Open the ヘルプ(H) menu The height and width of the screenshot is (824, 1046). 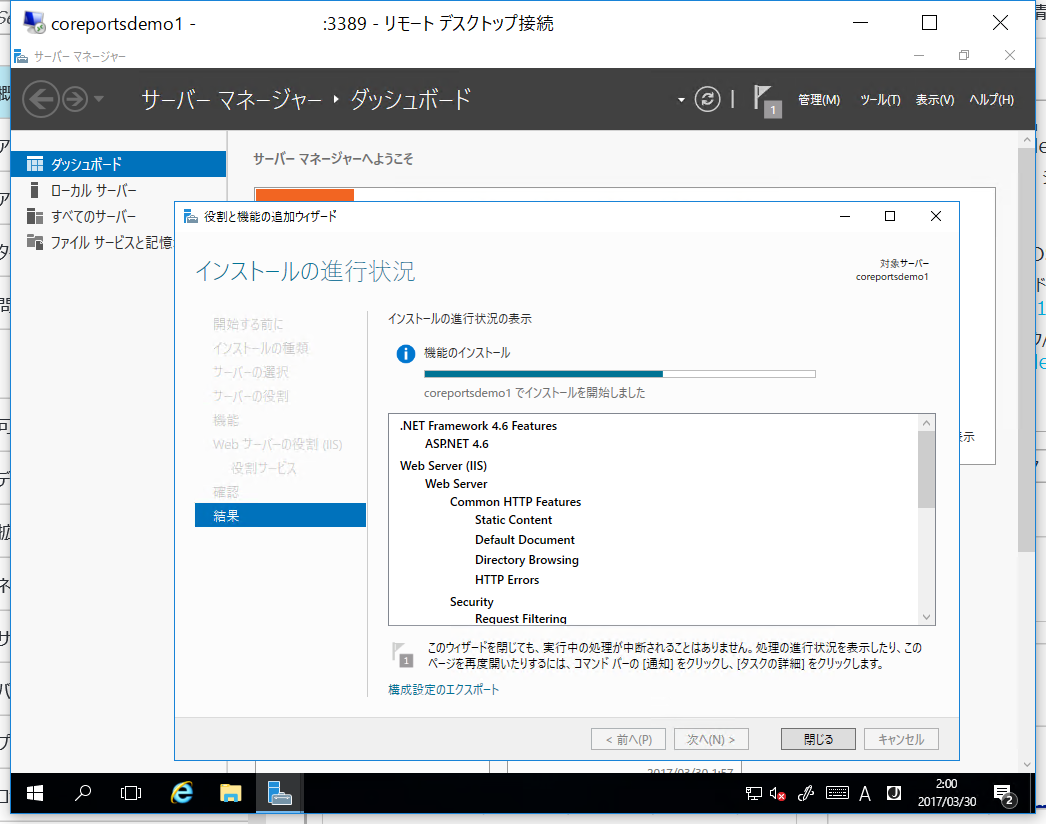click(x=991, y=100)
